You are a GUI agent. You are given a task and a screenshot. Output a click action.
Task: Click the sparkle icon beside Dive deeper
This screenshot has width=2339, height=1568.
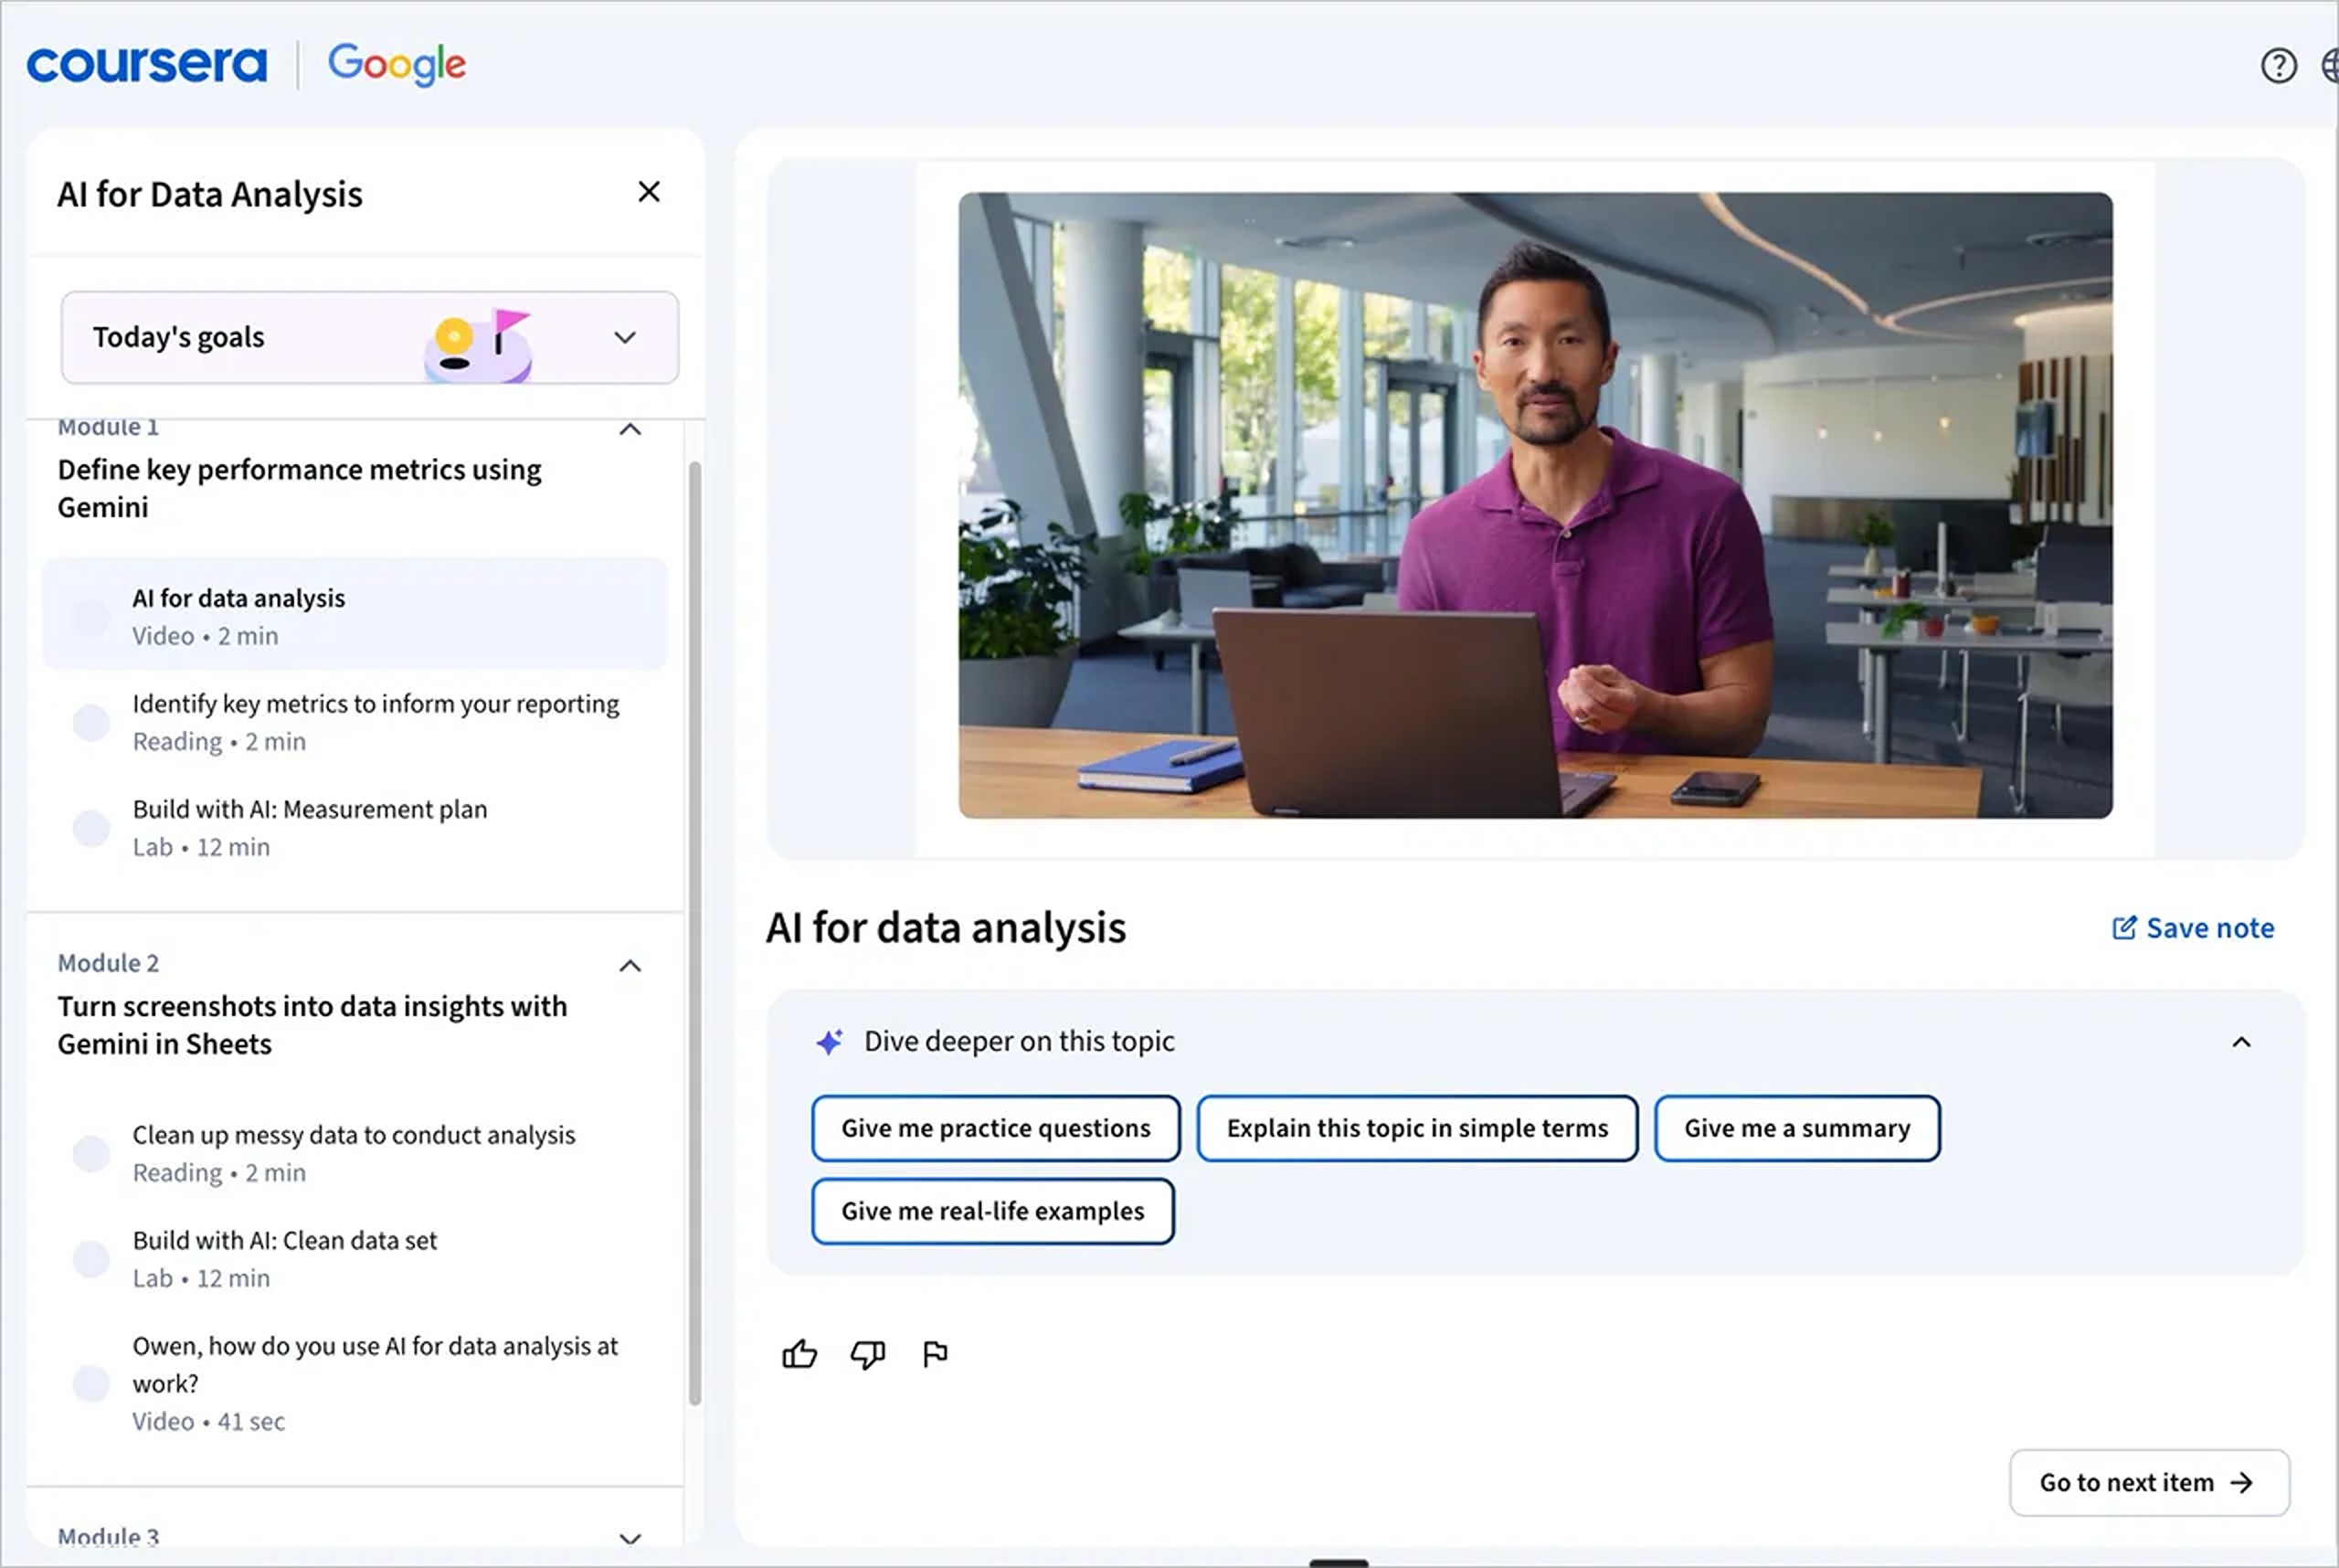coord(830,1042)
